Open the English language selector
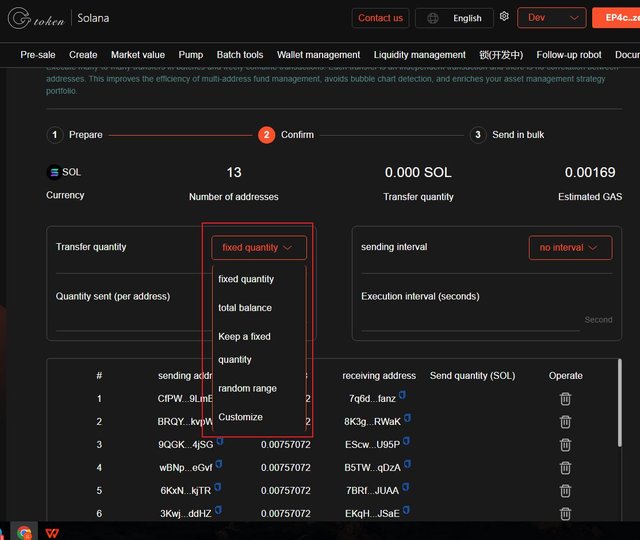640x540 pixels. (455, 18)
